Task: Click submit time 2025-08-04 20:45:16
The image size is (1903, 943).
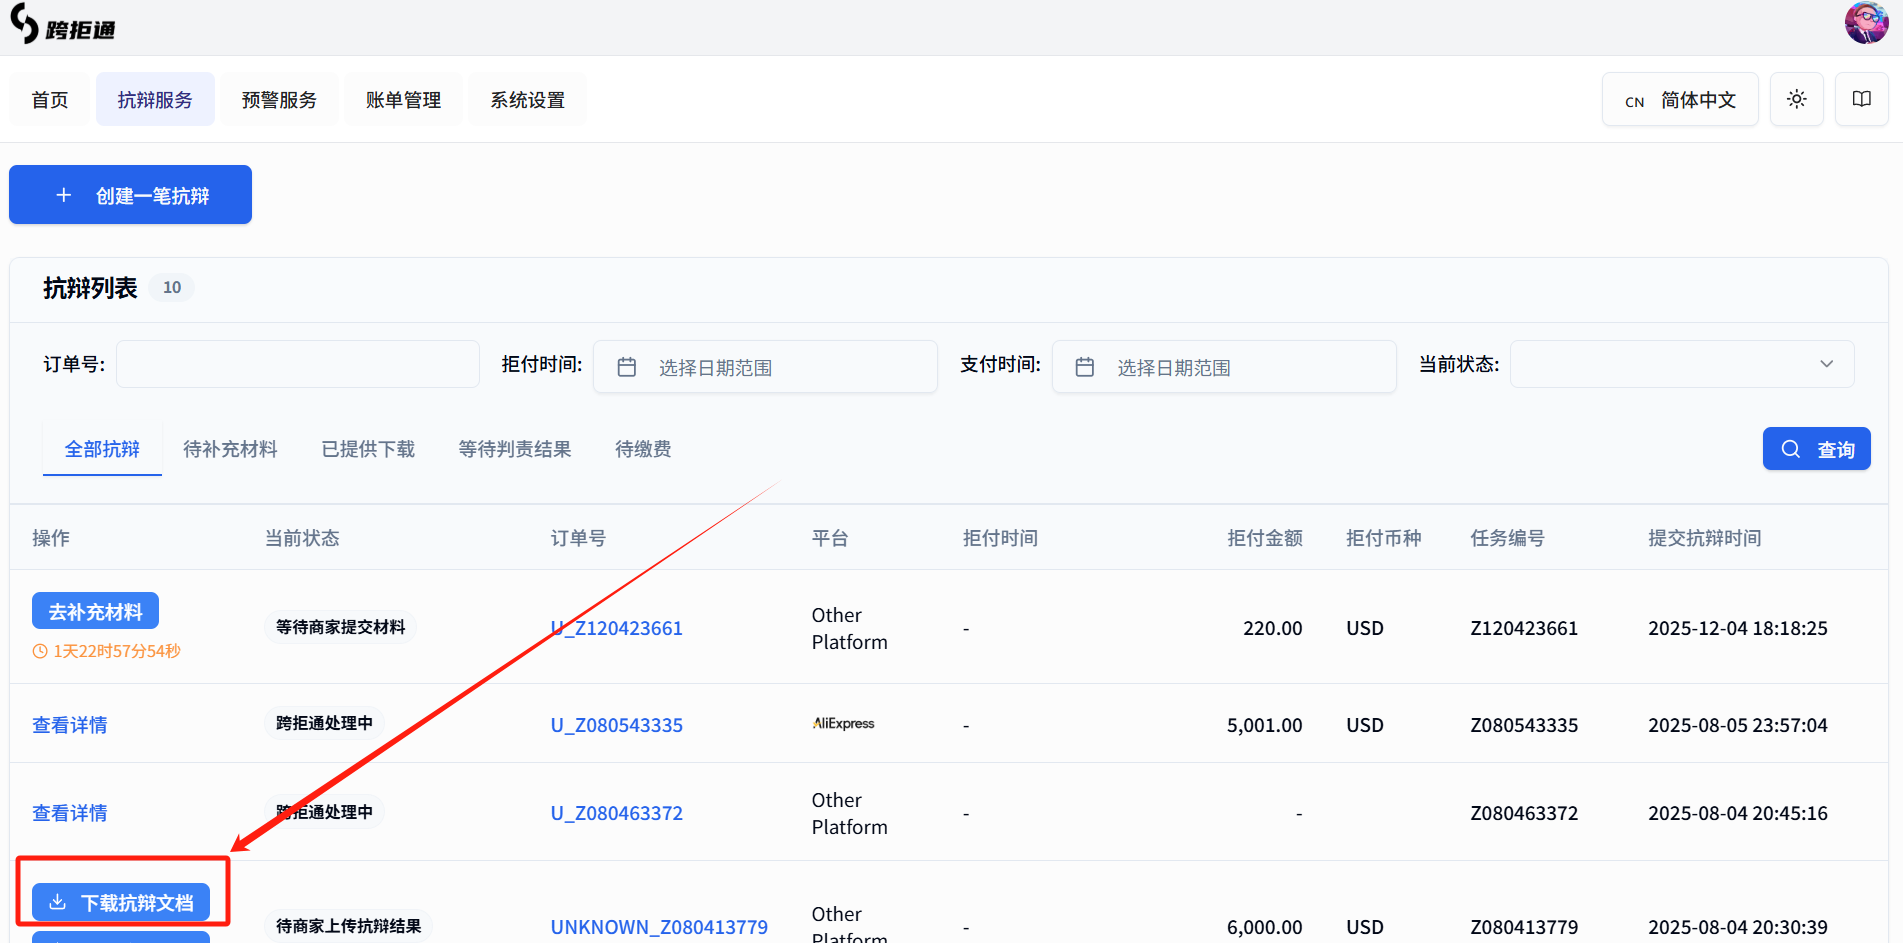Action: pyautogui.click(x=1737, y=813)
